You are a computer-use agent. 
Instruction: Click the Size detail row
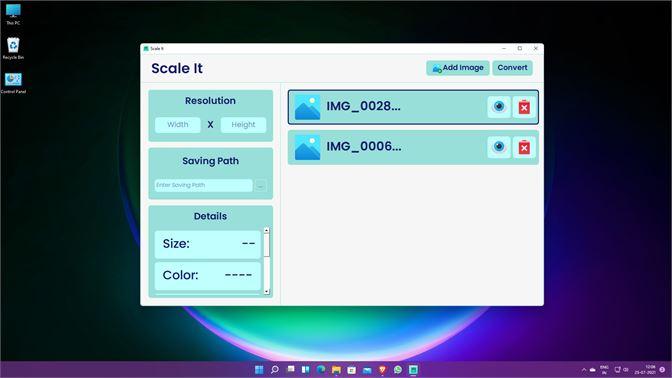pyautogui.click(x=207, y=244)
